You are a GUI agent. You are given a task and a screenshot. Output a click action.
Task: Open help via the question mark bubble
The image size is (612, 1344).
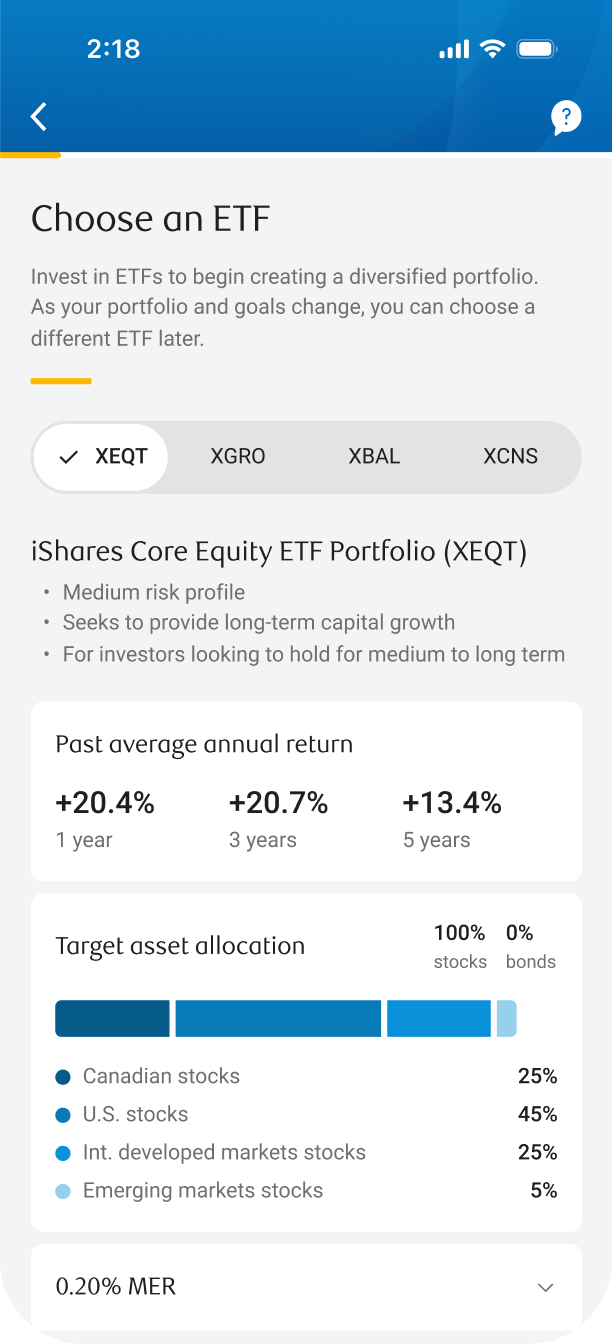566,116
